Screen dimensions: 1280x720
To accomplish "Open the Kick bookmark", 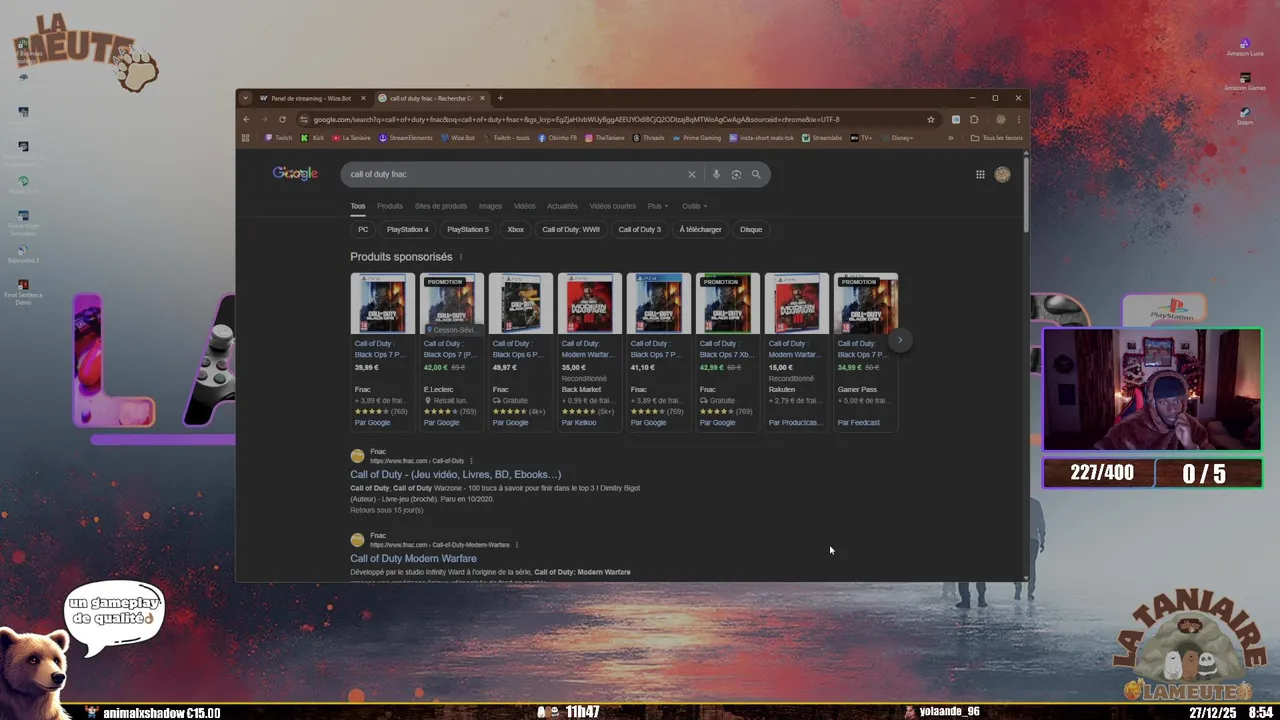I will (x=313, y=138).
